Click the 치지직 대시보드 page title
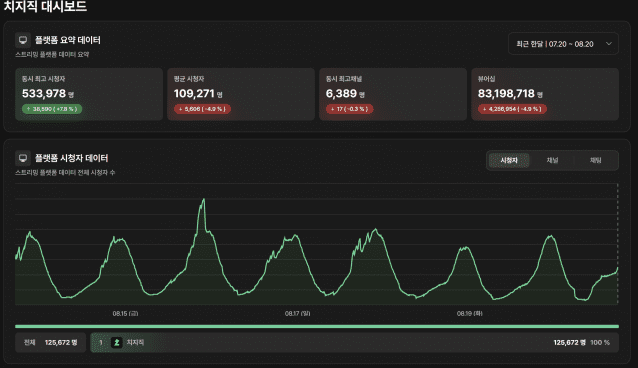This screenshot has width=638, height=368. tap(45, 6)
